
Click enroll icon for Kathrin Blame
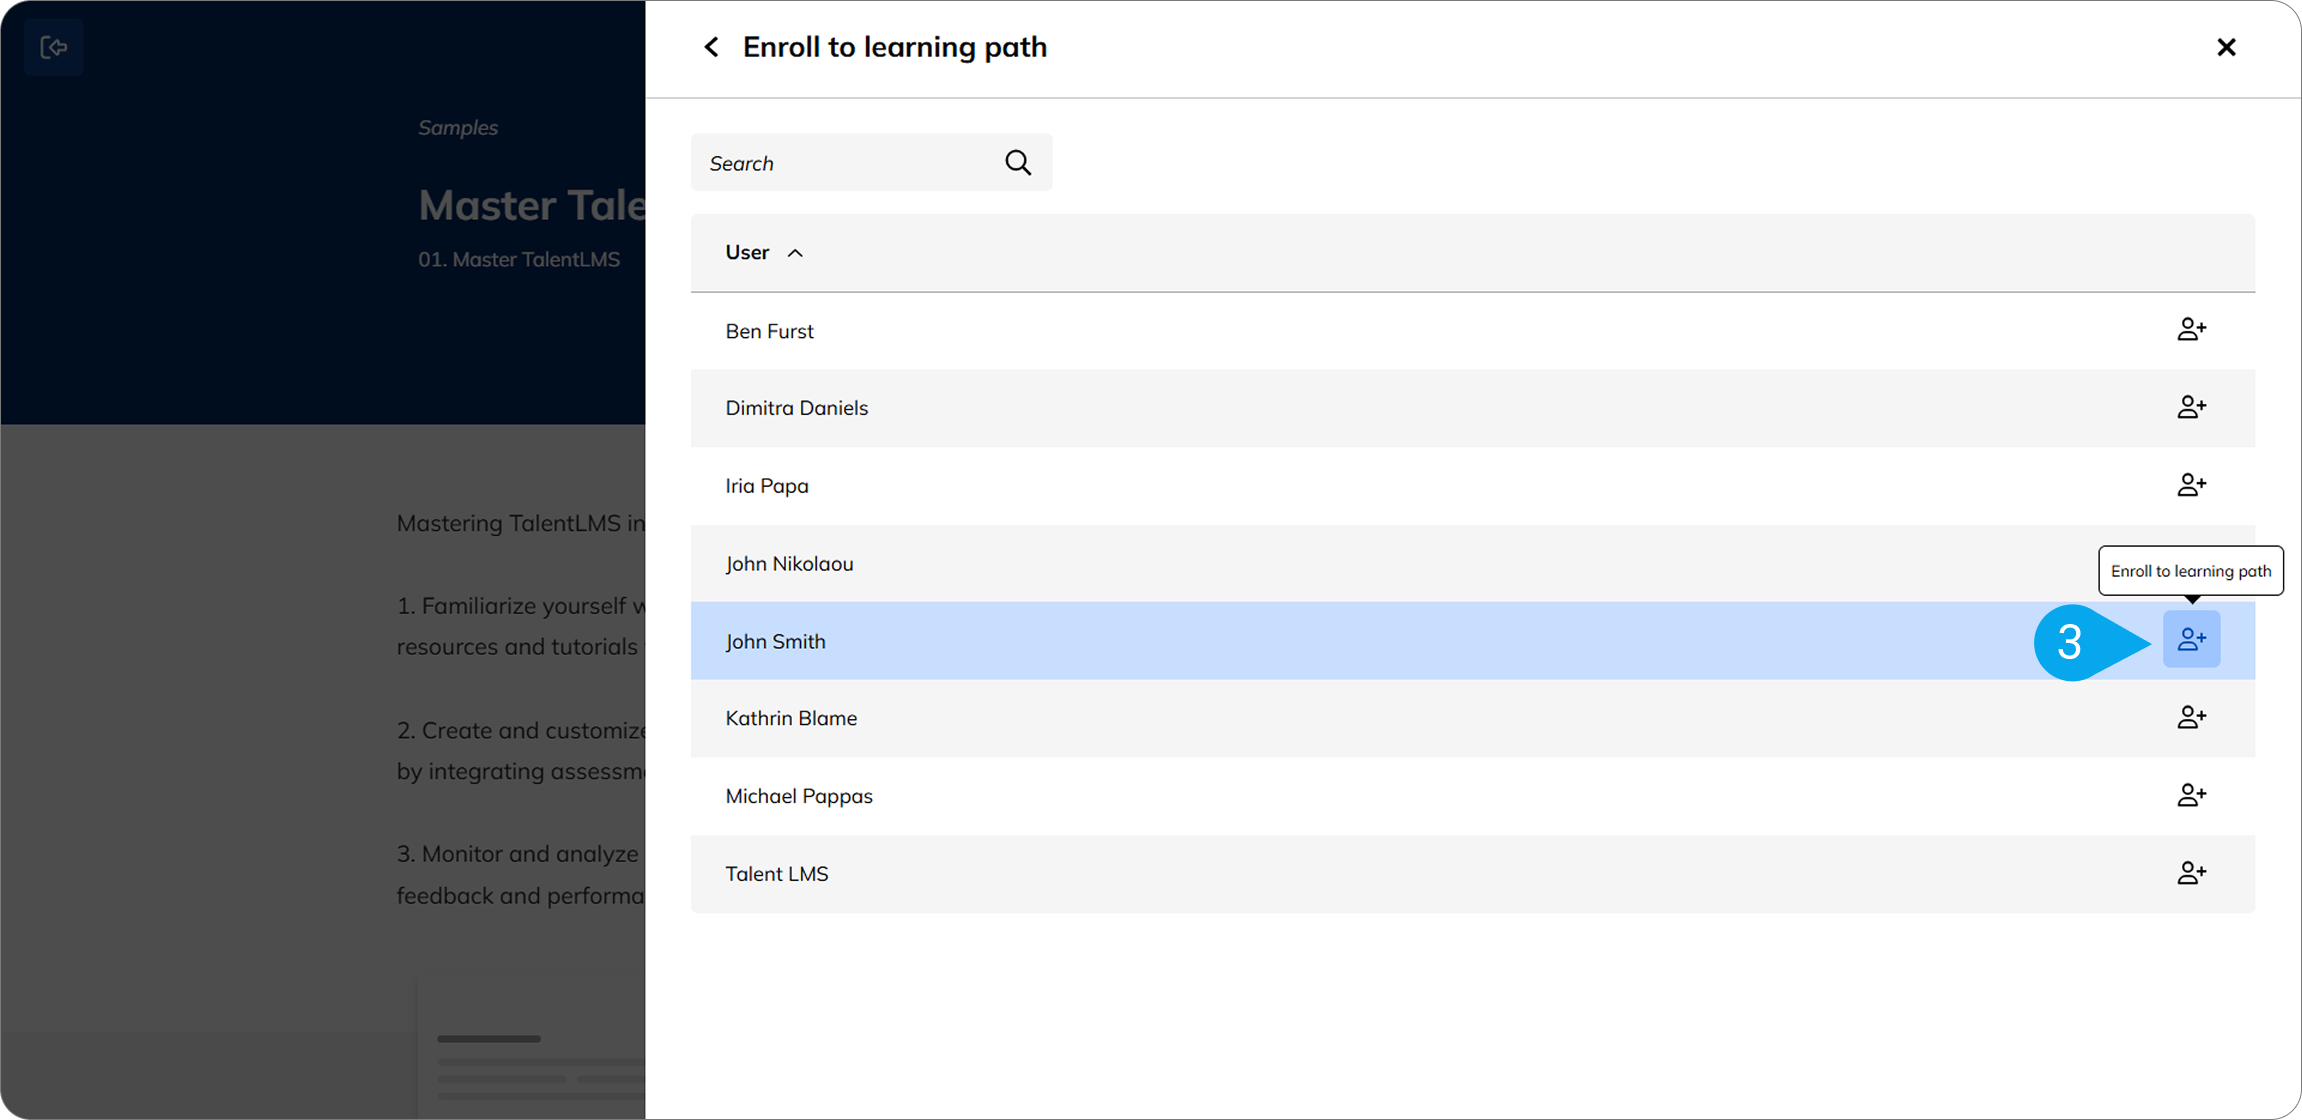click(x=2190, y=718)
